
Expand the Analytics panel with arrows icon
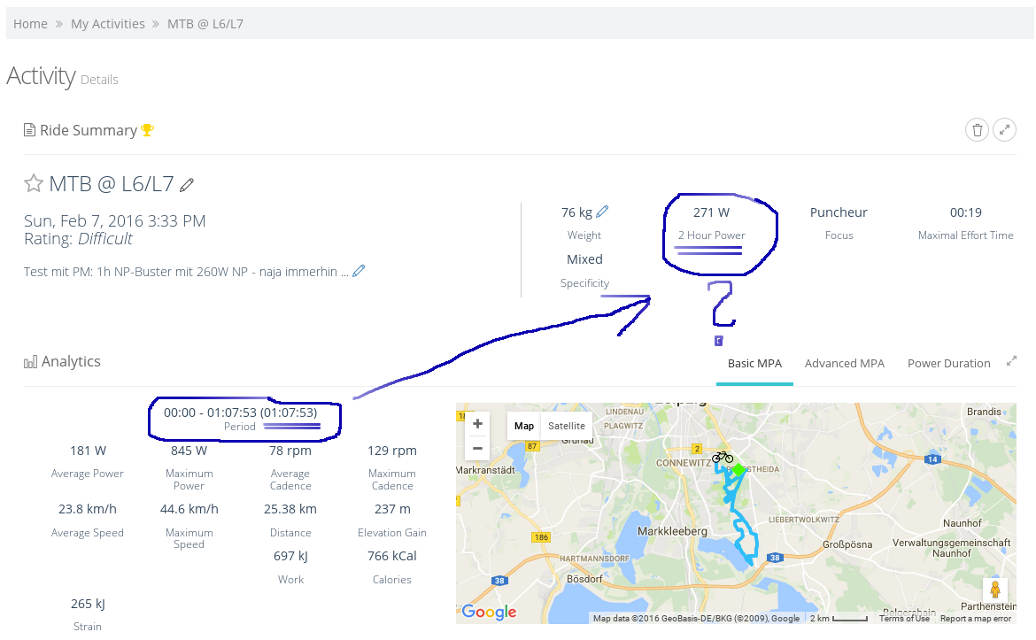click(x=1011, y=362)
